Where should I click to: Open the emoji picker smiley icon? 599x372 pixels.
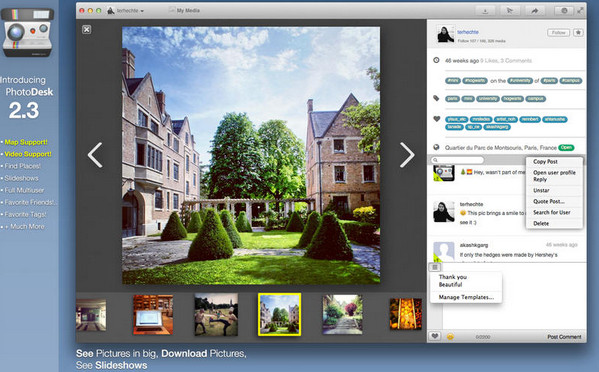tap(450, 336)
